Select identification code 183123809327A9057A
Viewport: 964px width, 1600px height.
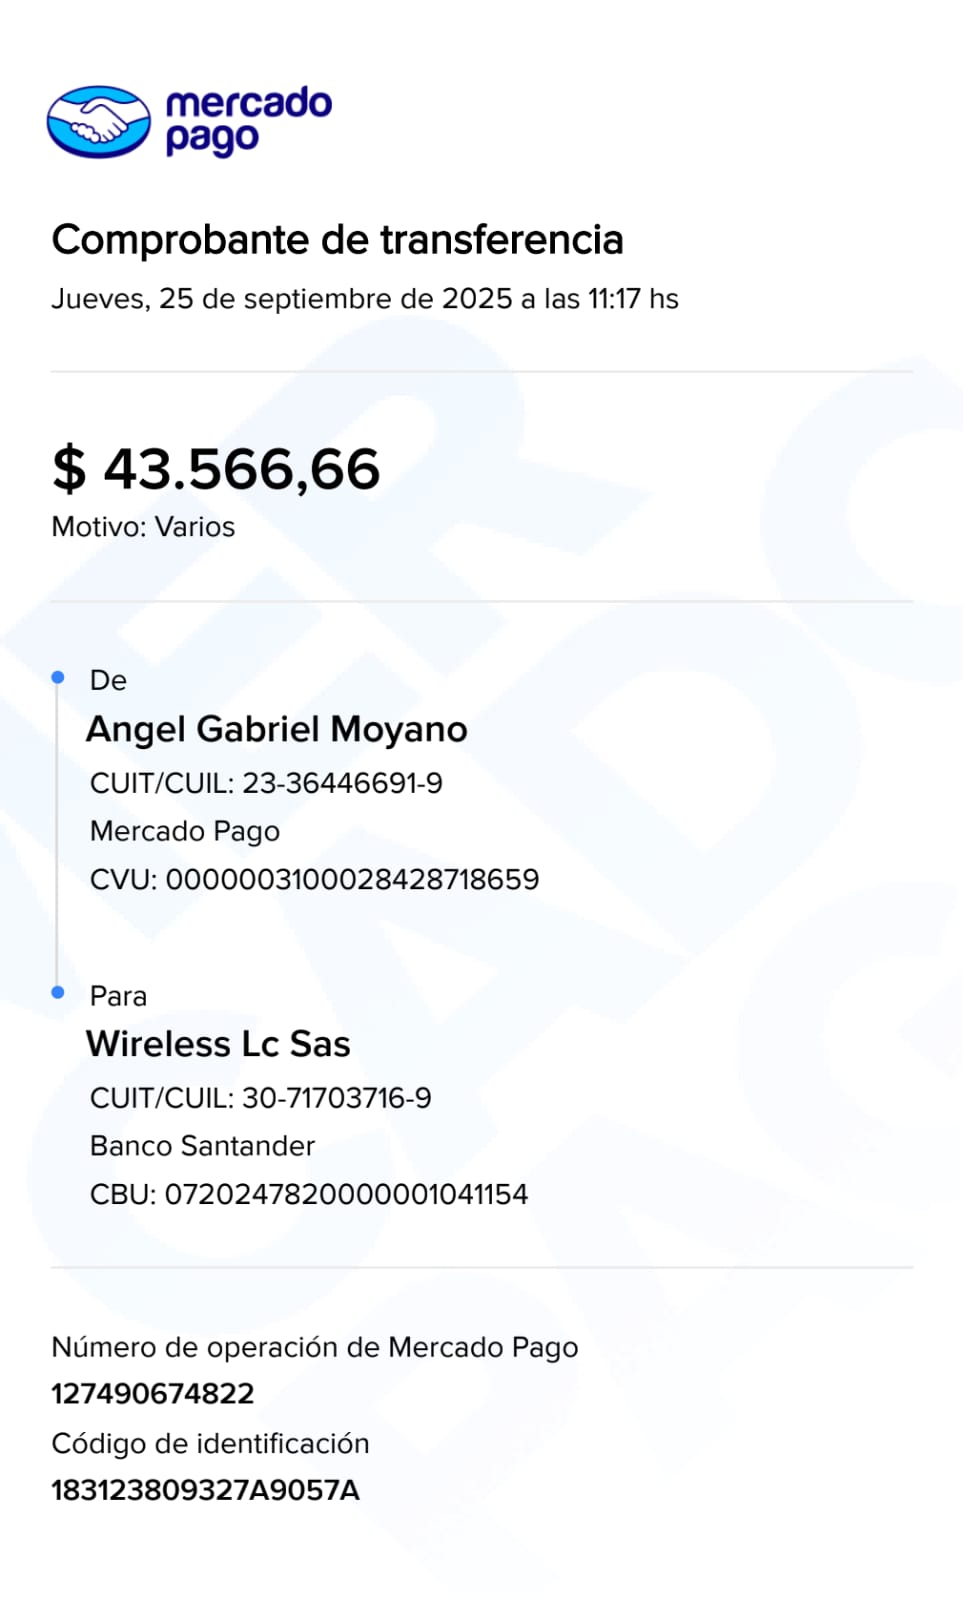click(x=205, y=1490)
